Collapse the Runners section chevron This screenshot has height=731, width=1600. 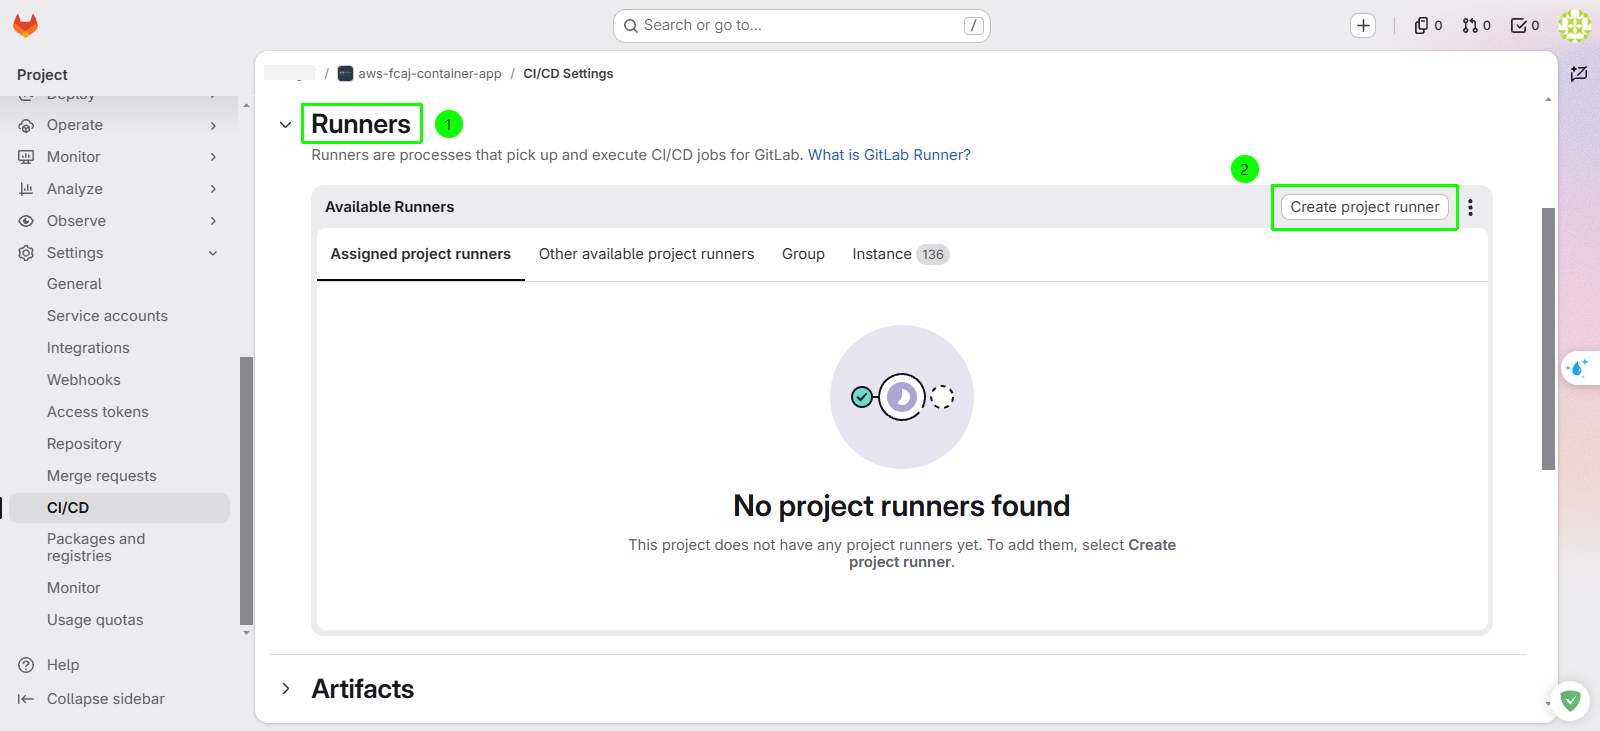click(x=286, y=125)
